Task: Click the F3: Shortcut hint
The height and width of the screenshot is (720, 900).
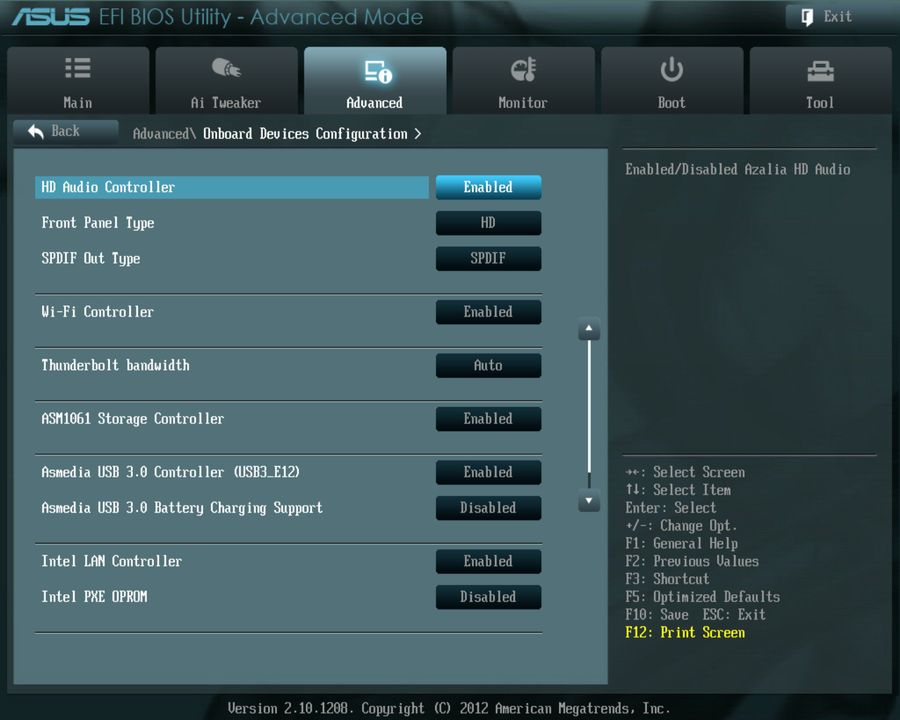Action: pyautogui.click(x=667, y=579)
